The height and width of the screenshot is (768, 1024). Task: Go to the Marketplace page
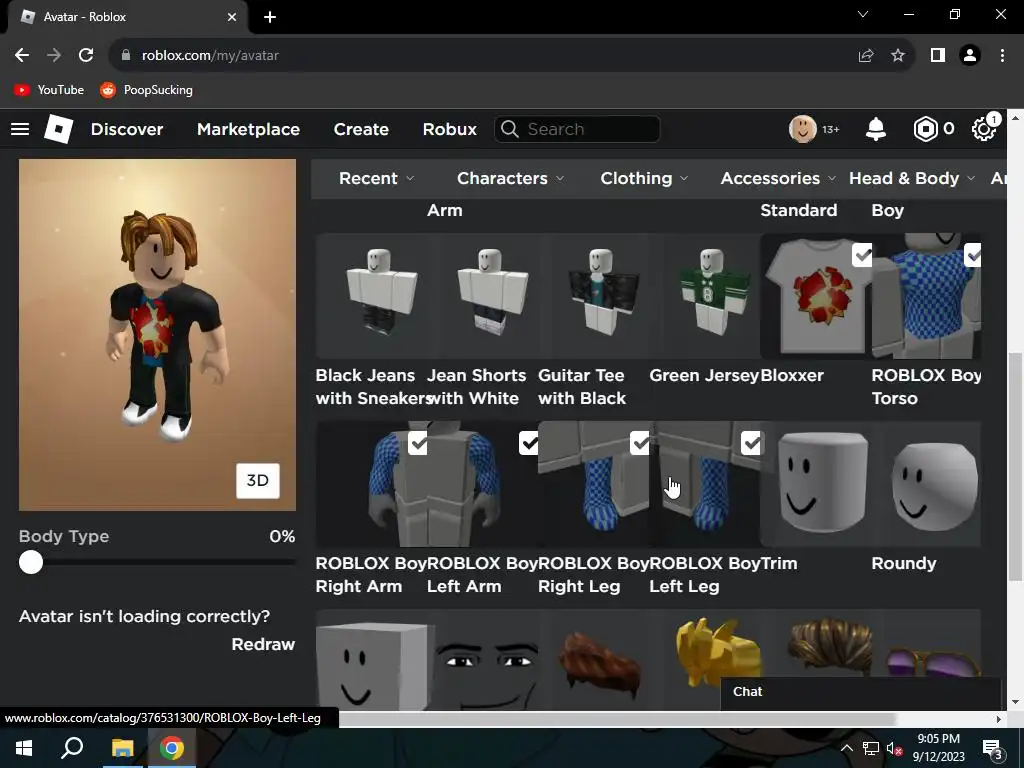(x=248, y=129)
